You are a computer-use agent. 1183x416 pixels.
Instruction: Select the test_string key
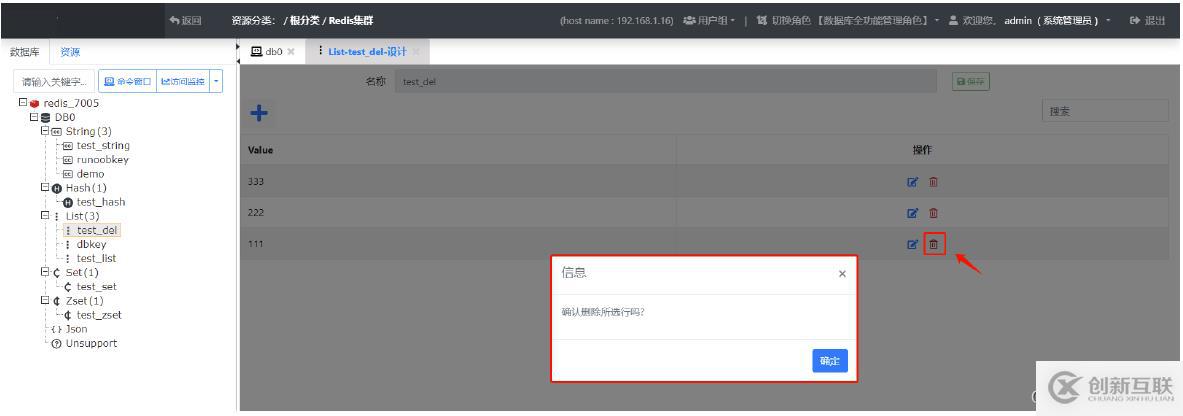click(103, 146)
